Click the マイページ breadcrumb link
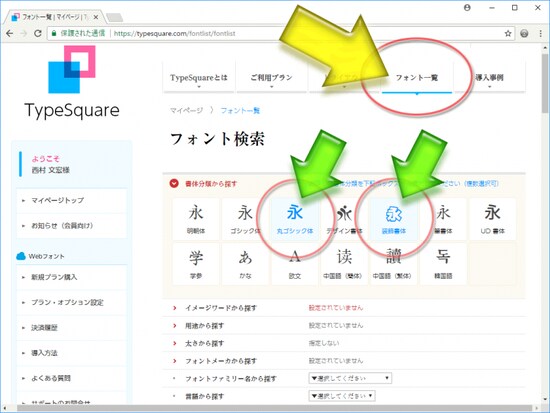Viewport: 550px width, 413px height. point(186,111)
